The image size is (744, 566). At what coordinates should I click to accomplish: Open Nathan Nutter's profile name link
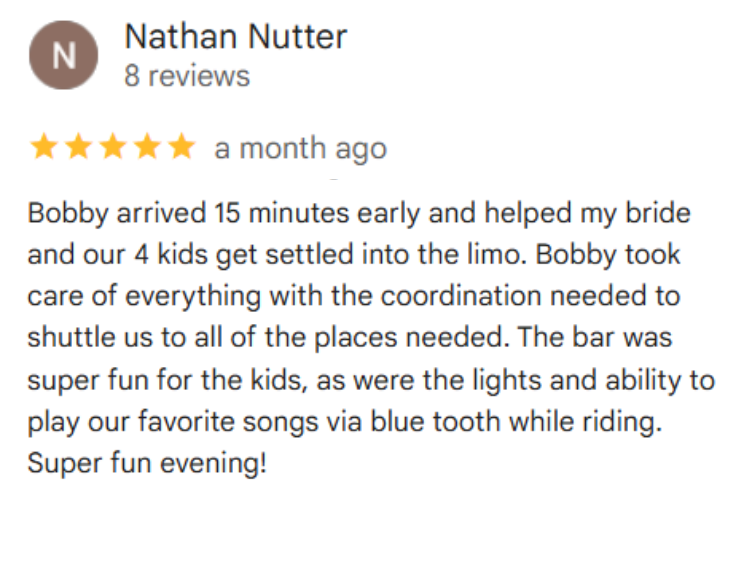[x=235, y=38]
